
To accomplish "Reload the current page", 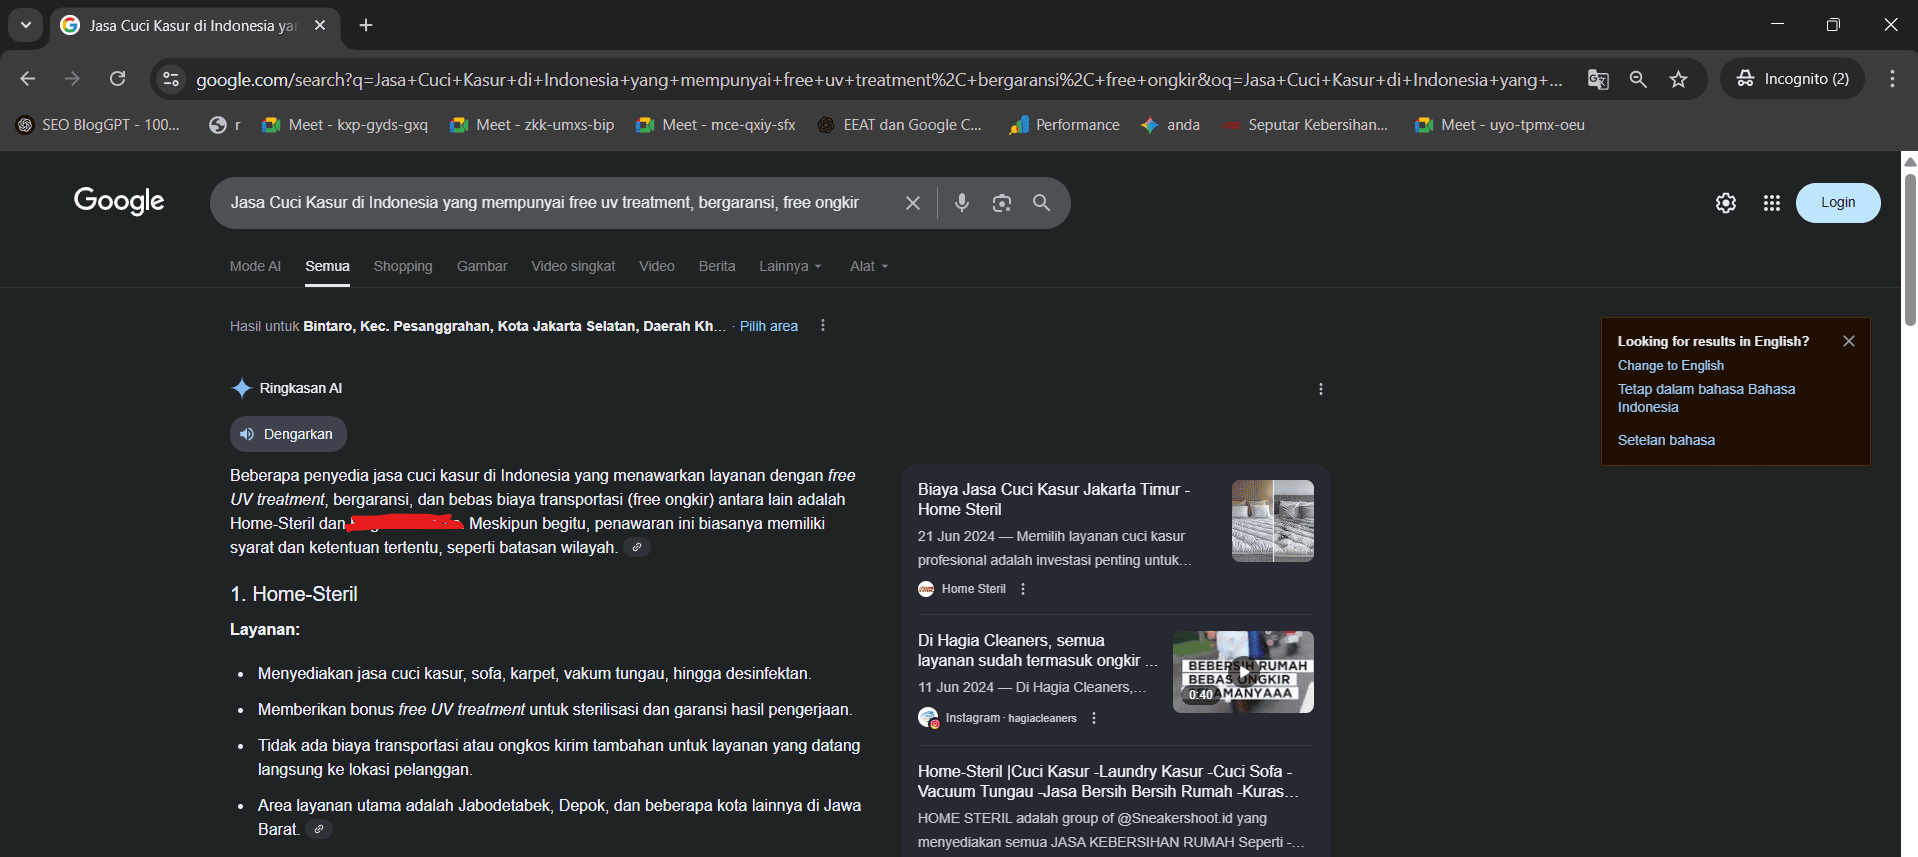I will pyautogui.click(x=117, y=79).
